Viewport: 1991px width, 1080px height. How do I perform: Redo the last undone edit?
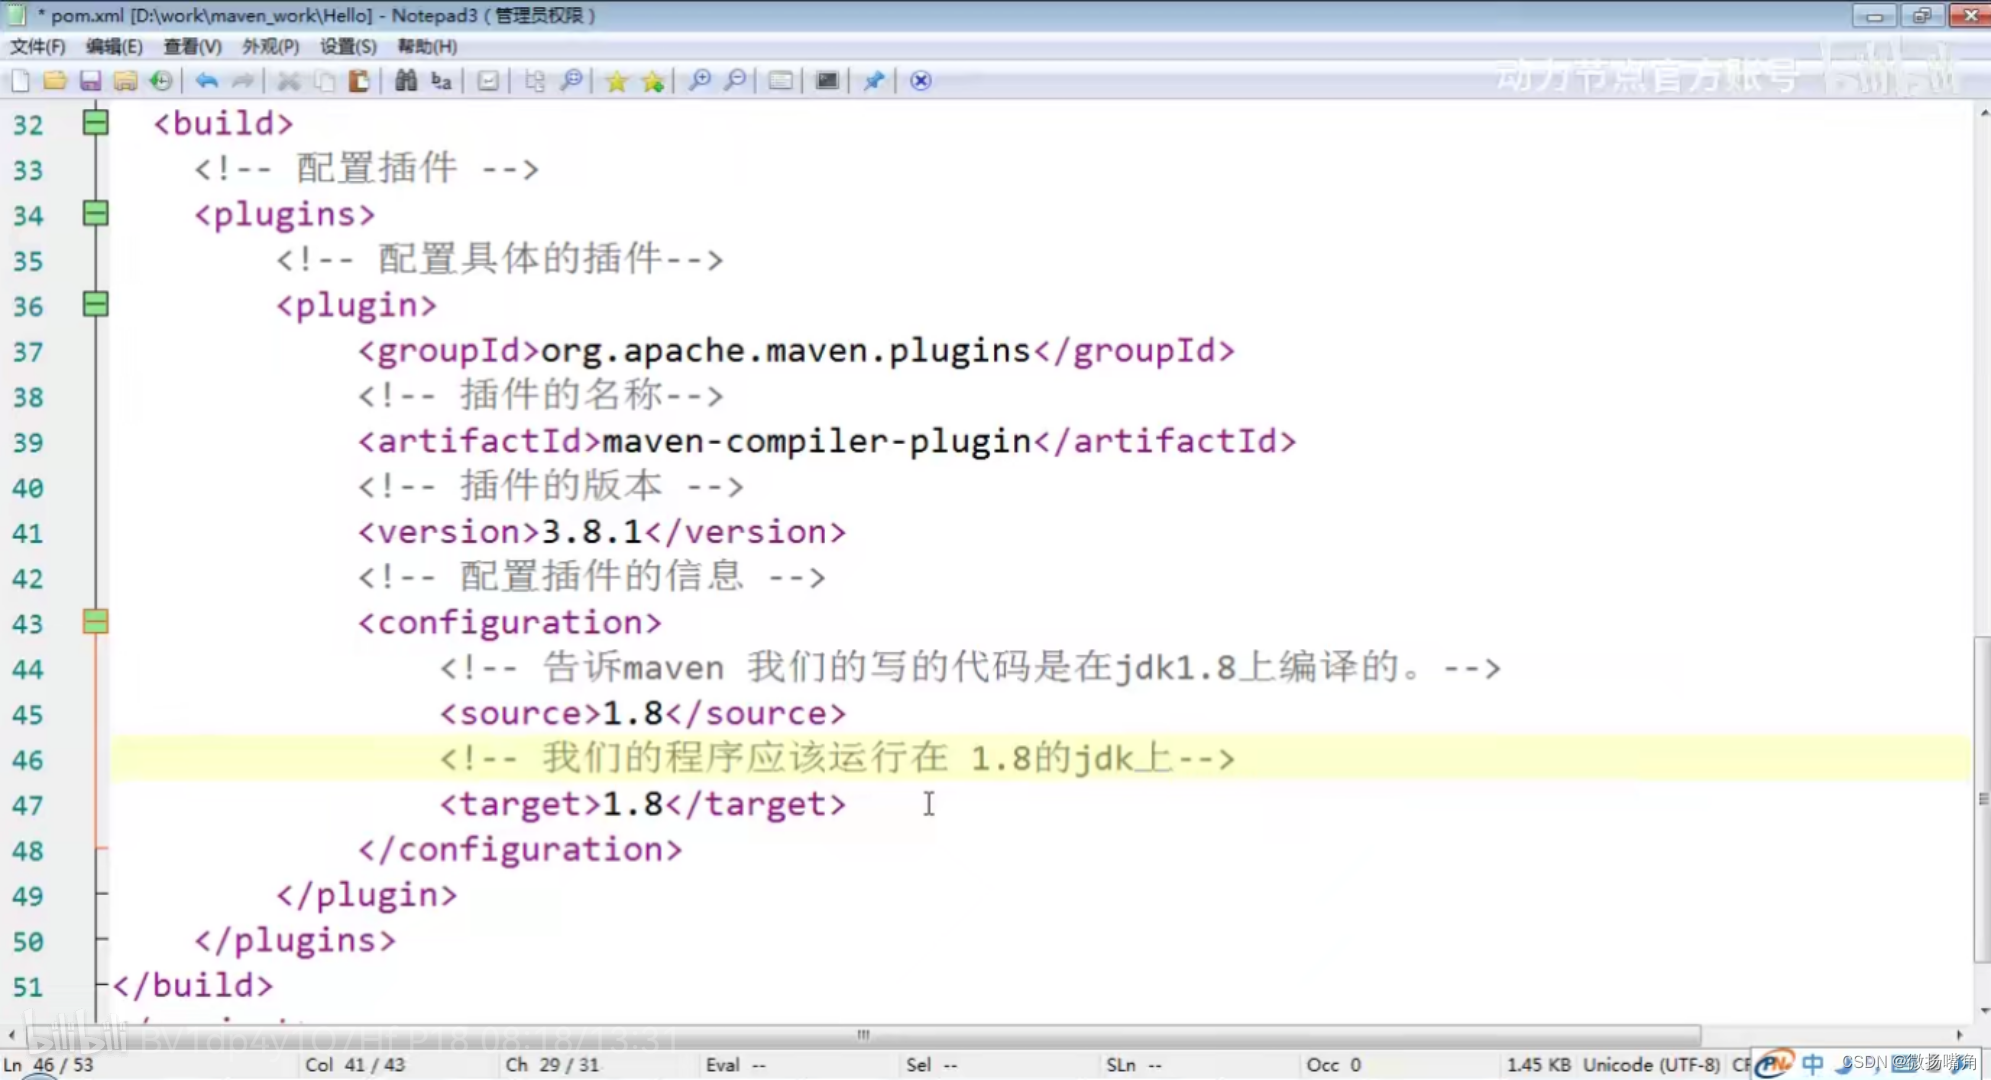tap(242, 81)
